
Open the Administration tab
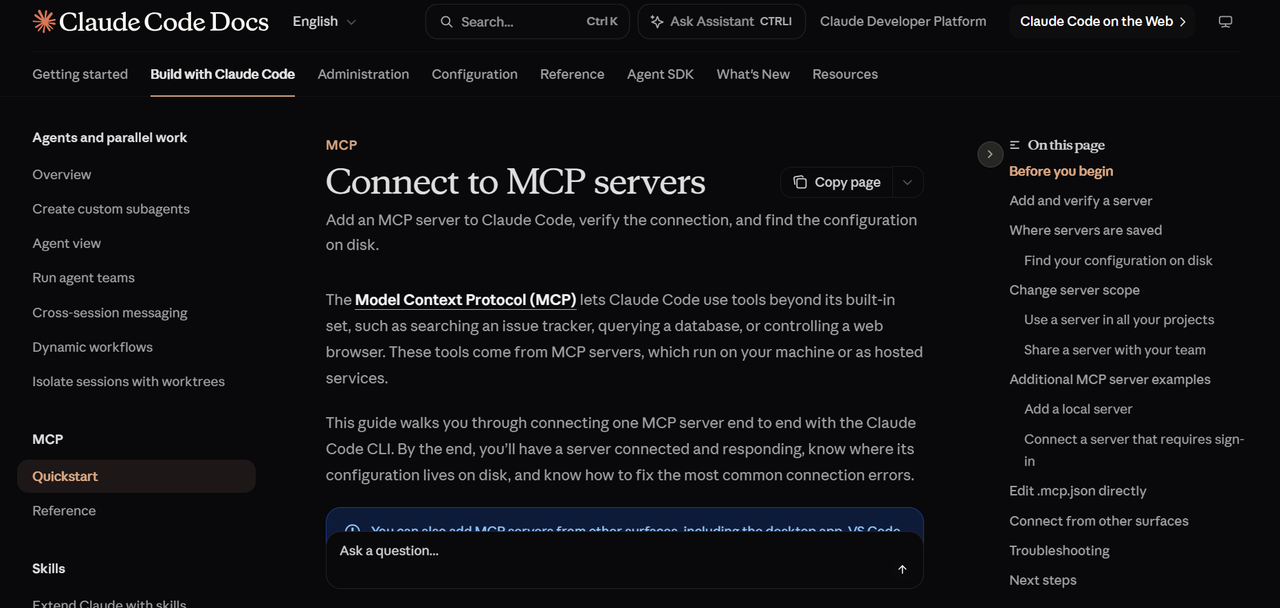point(363,74)
